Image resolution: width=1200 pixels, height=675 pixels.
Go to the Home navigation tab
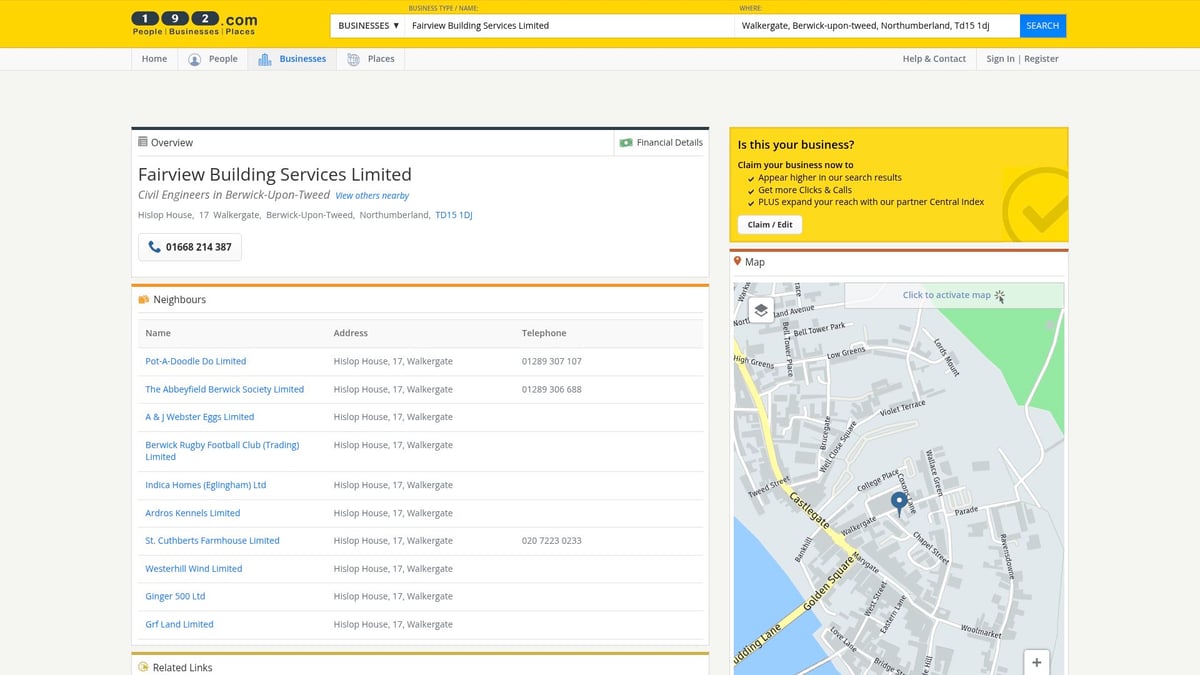[x=155, y=59]
